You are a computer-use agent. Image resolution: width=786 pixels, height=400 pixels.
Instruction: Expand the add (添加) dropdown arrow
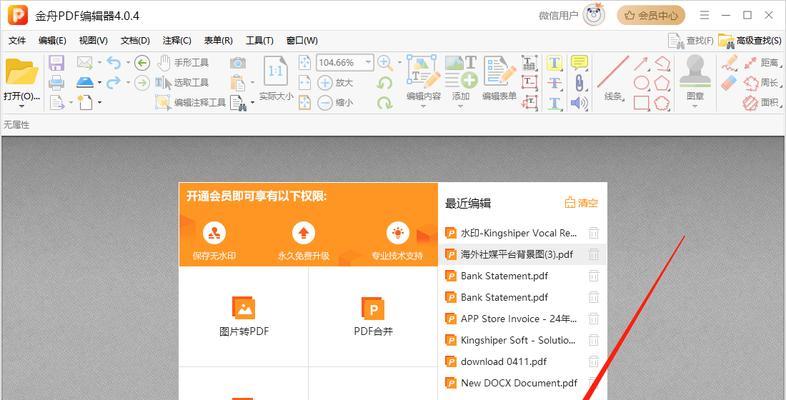[461, 106]
